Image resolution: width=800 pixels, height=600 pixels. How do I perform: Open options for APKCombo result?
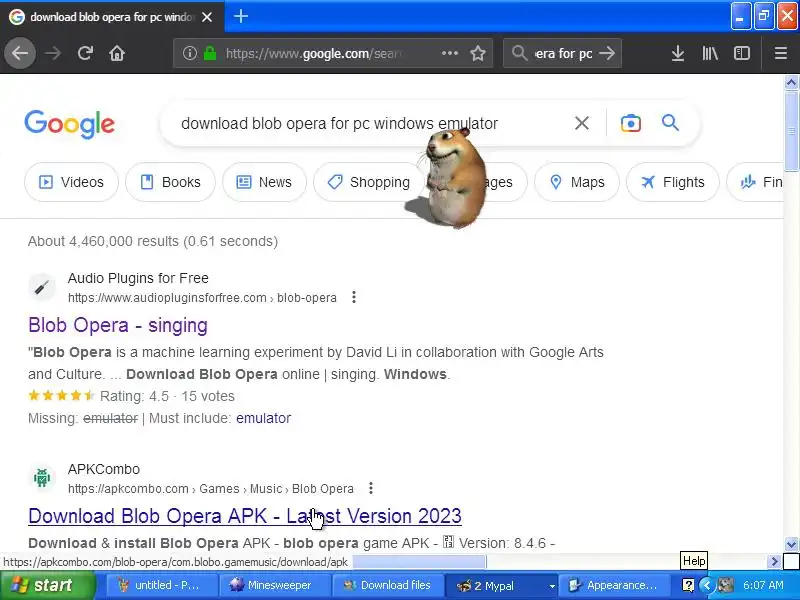[x=371, y=488]
